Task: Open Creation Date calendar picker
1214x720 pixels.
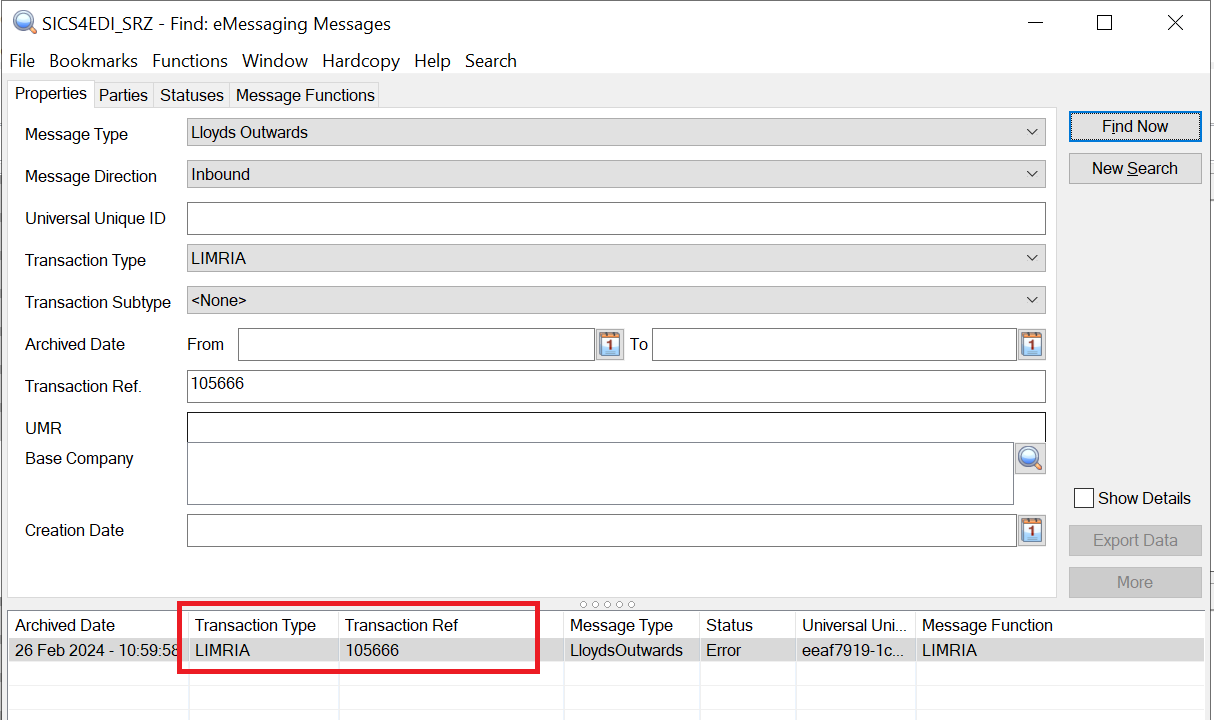Action: pos(1032,530)
